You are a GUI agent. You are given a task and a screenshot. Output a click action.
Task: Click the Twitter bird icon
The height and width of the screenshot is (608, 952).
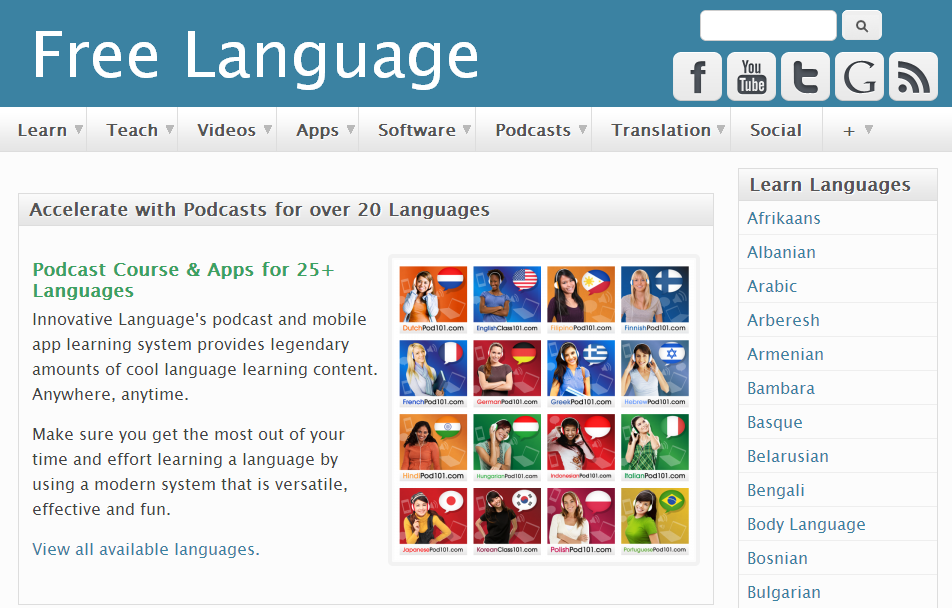tap(805, 76)
